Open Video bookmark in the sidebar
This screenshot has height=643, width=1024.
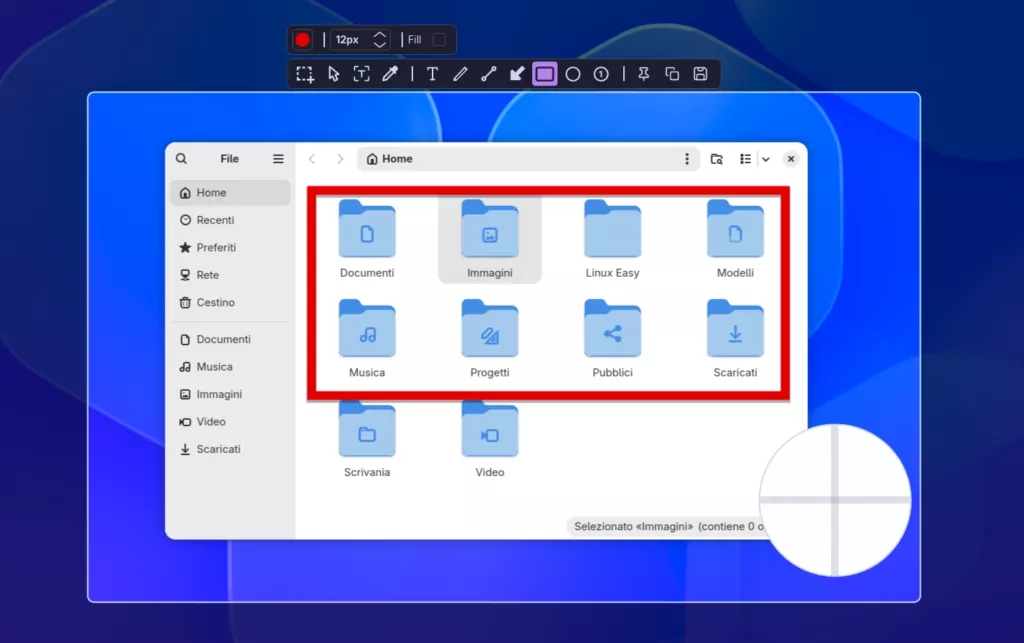pos(230,422)
